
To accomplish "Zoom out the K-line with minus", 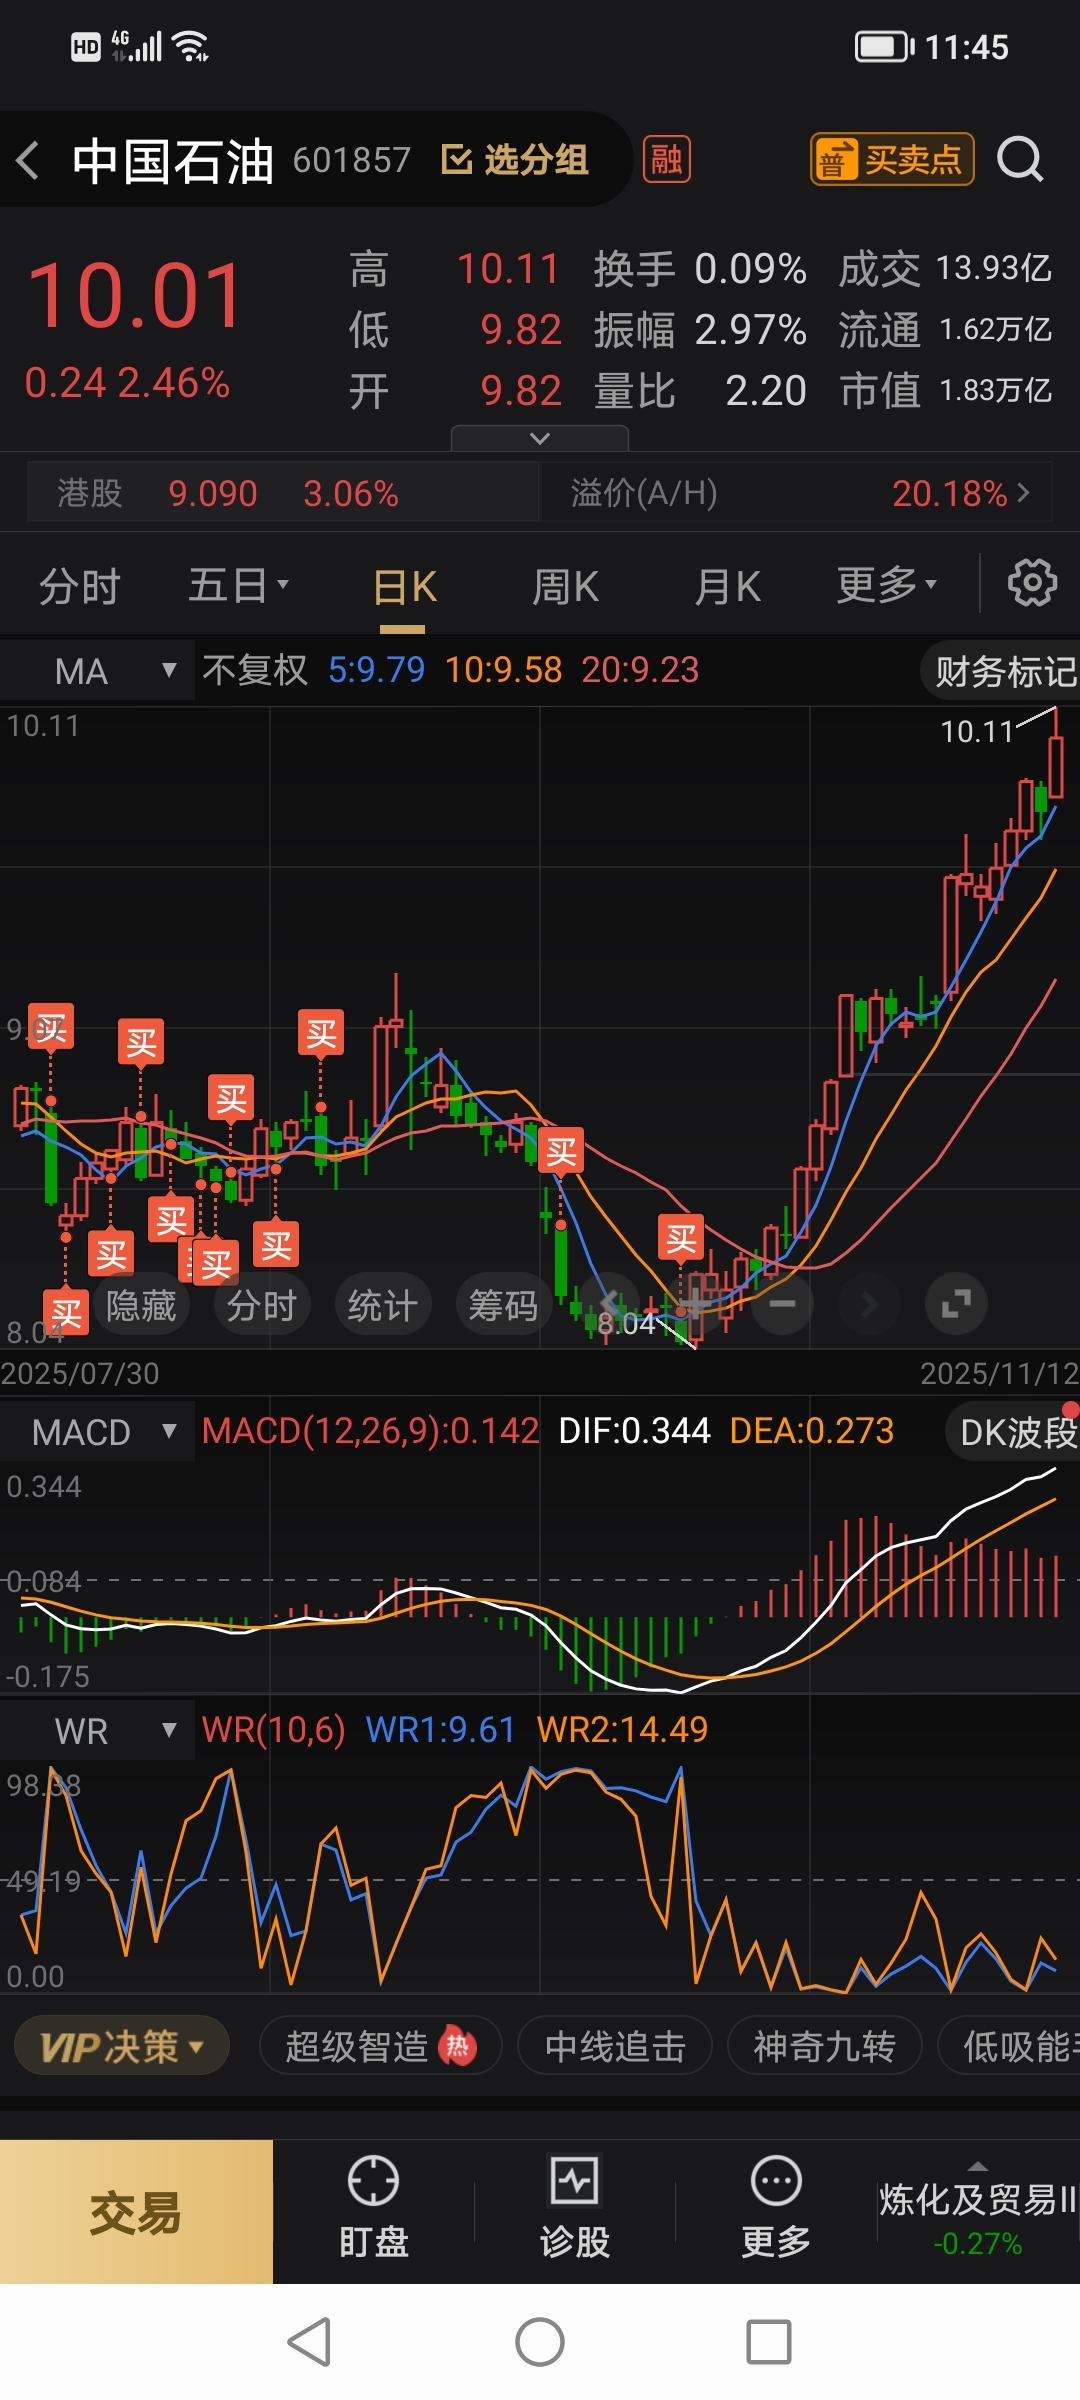I will coord(783,1303).
